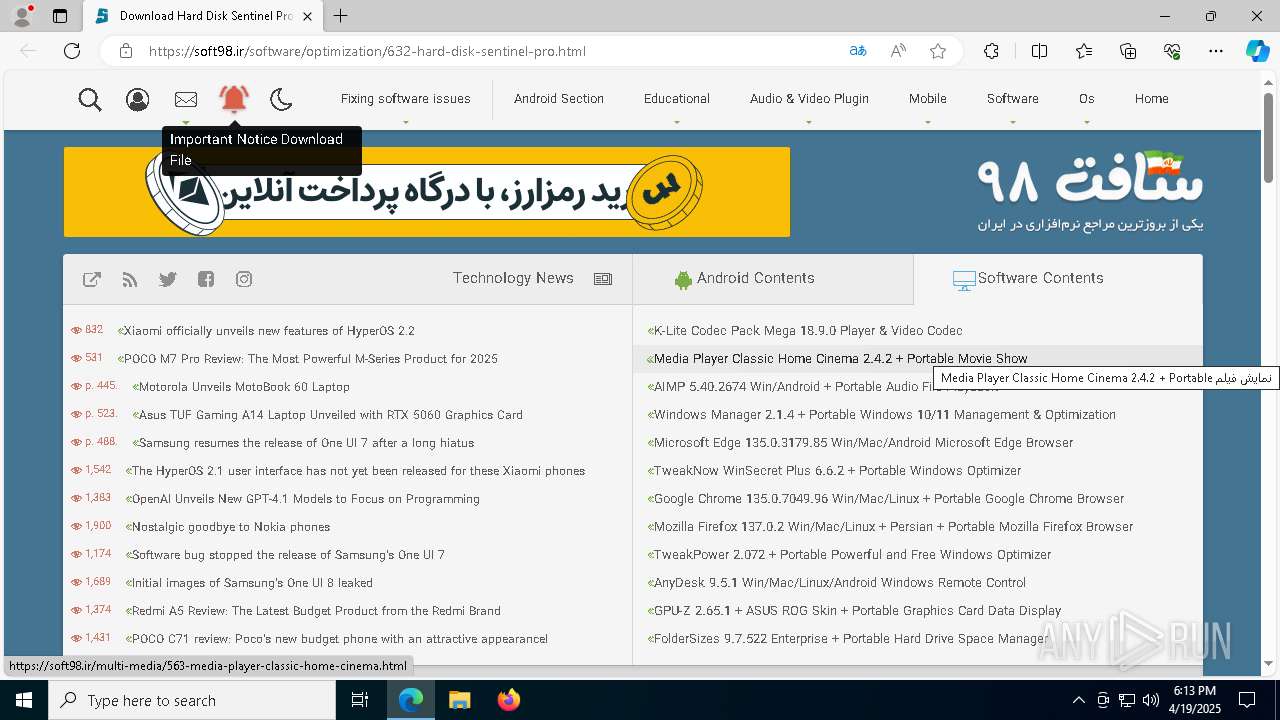Open FolderSizes 9.7.522 Enterprise link

pyautogui.click(x=851, y=639)
